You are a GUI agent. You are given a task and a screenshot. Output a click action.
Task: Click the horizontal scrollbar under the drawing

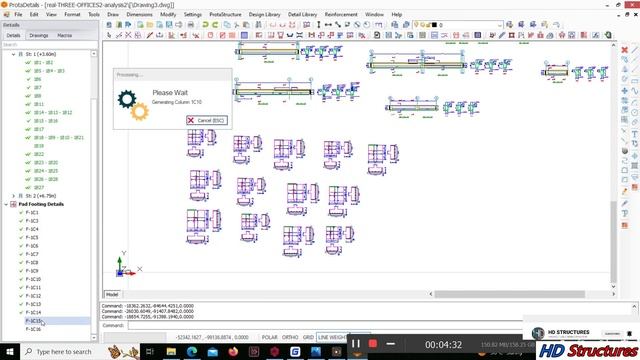click(x=509, y=294)
